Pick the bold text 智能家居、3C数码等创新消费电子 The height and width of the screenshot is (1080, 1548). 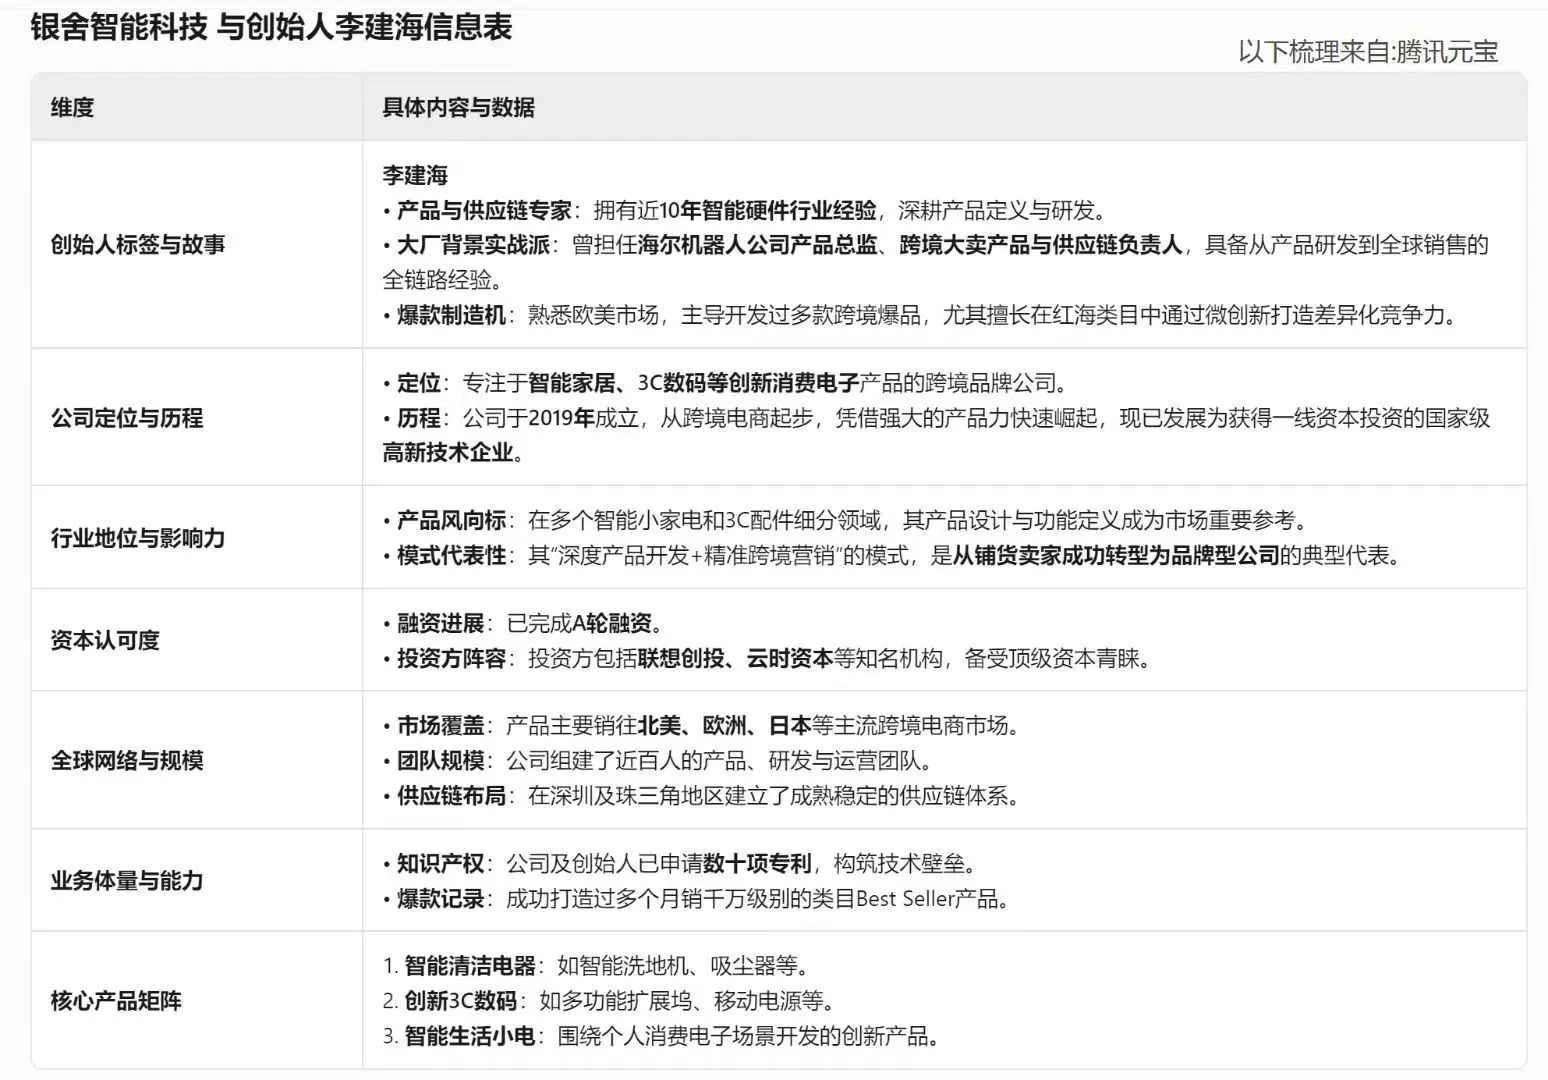[693, 383]
